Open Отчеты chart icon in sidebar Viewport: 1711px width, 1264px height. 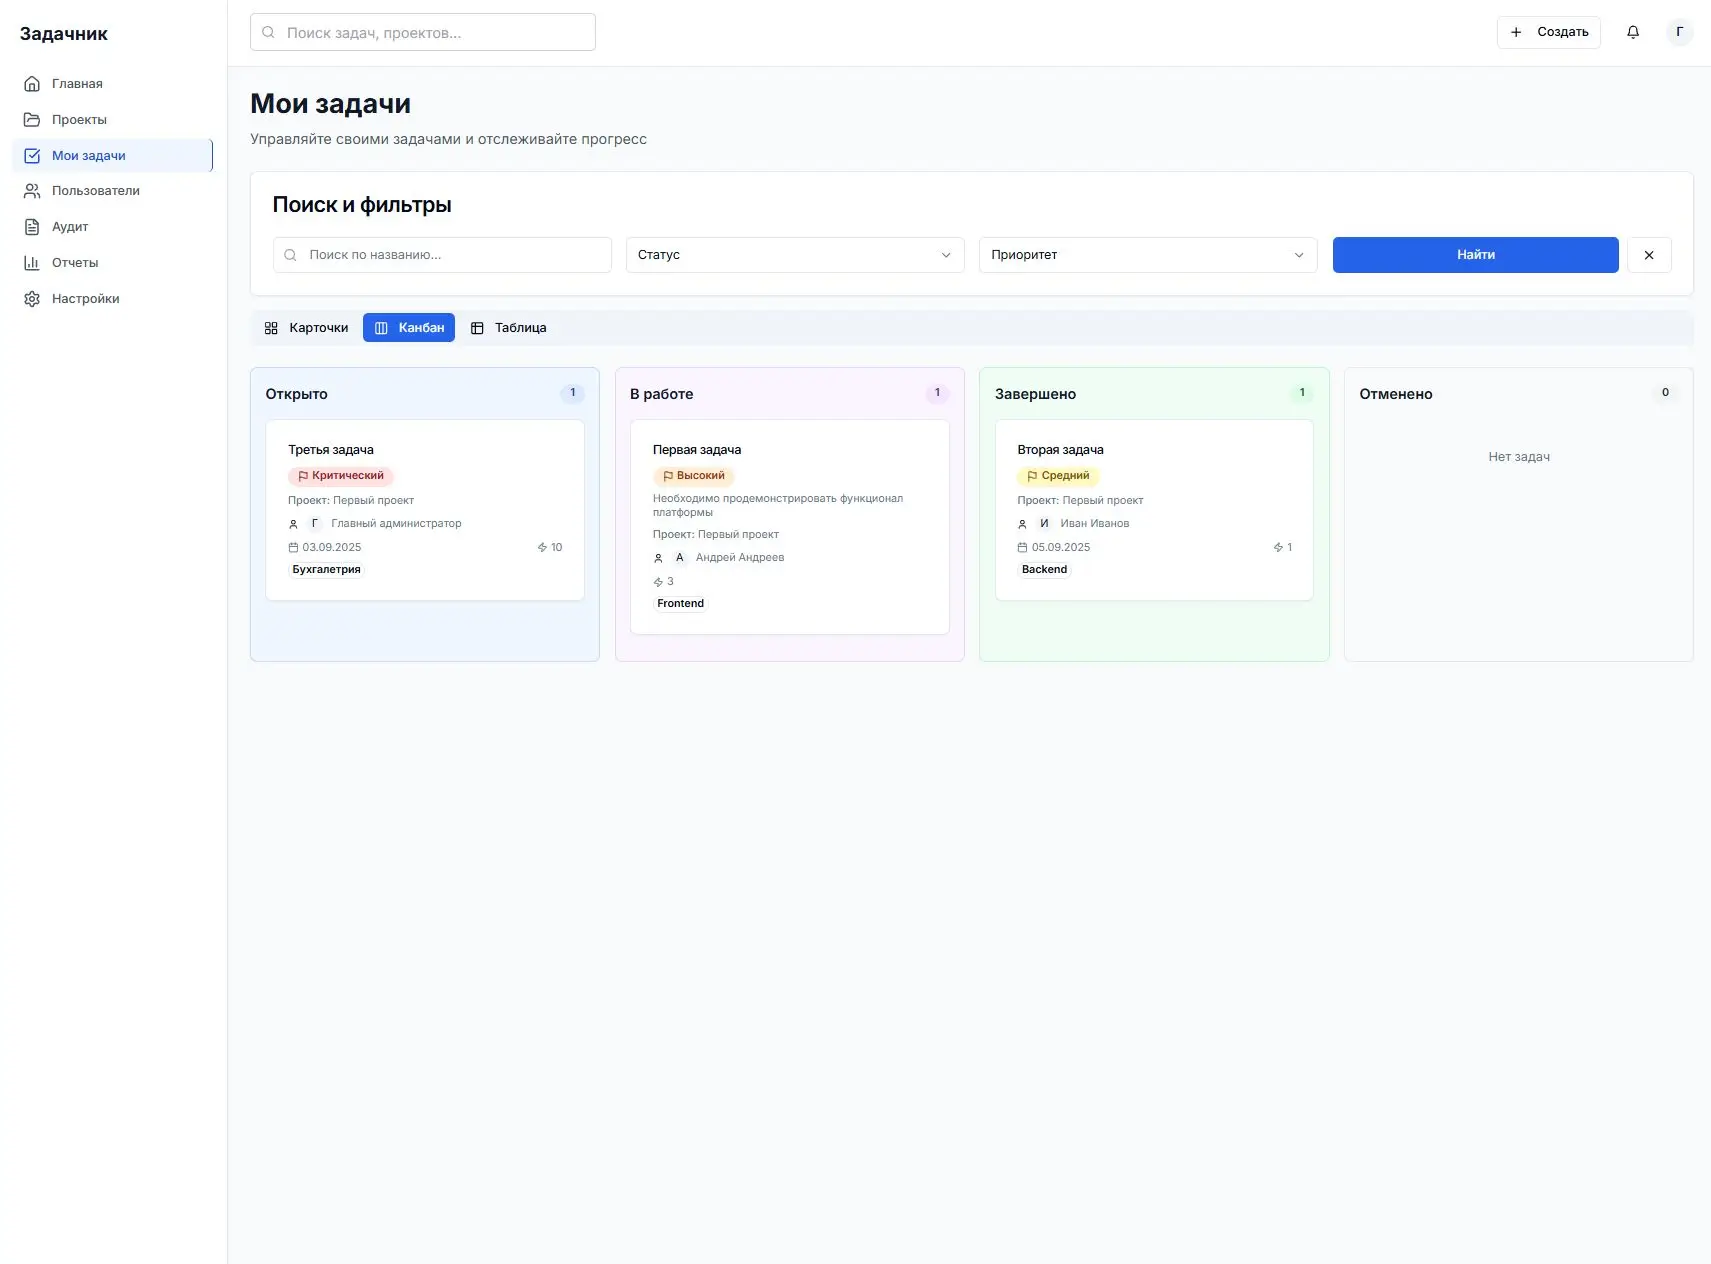point(32,263)
